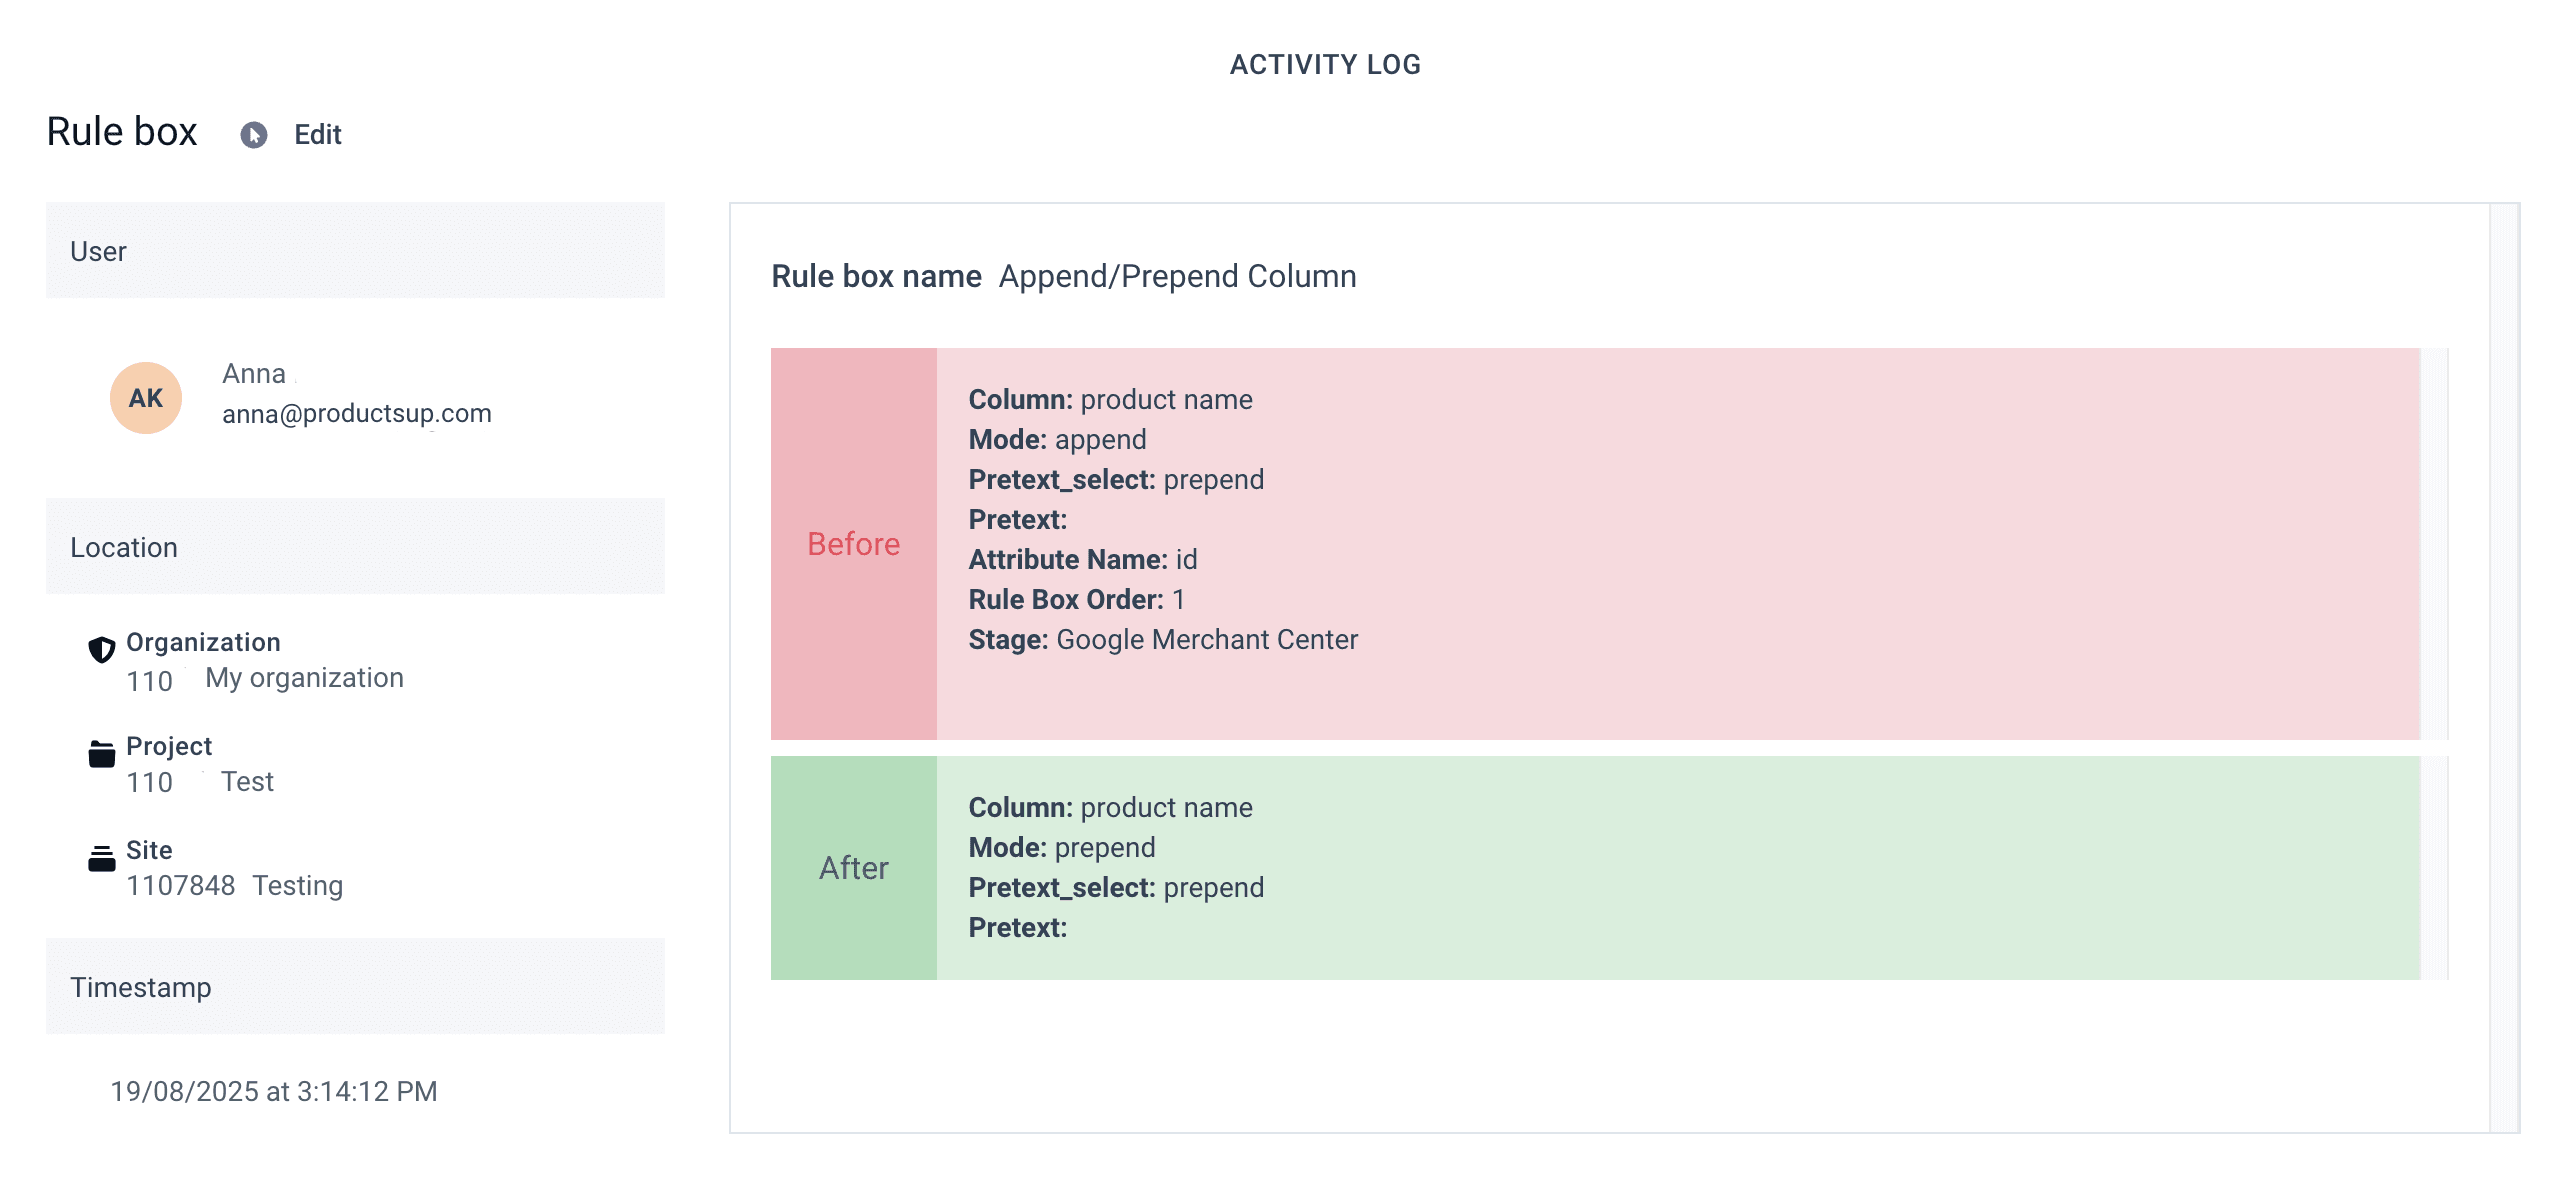Click the cursor icon beside Rule box
This screenshot has height=1188, width=2562.
click(254, 135)
